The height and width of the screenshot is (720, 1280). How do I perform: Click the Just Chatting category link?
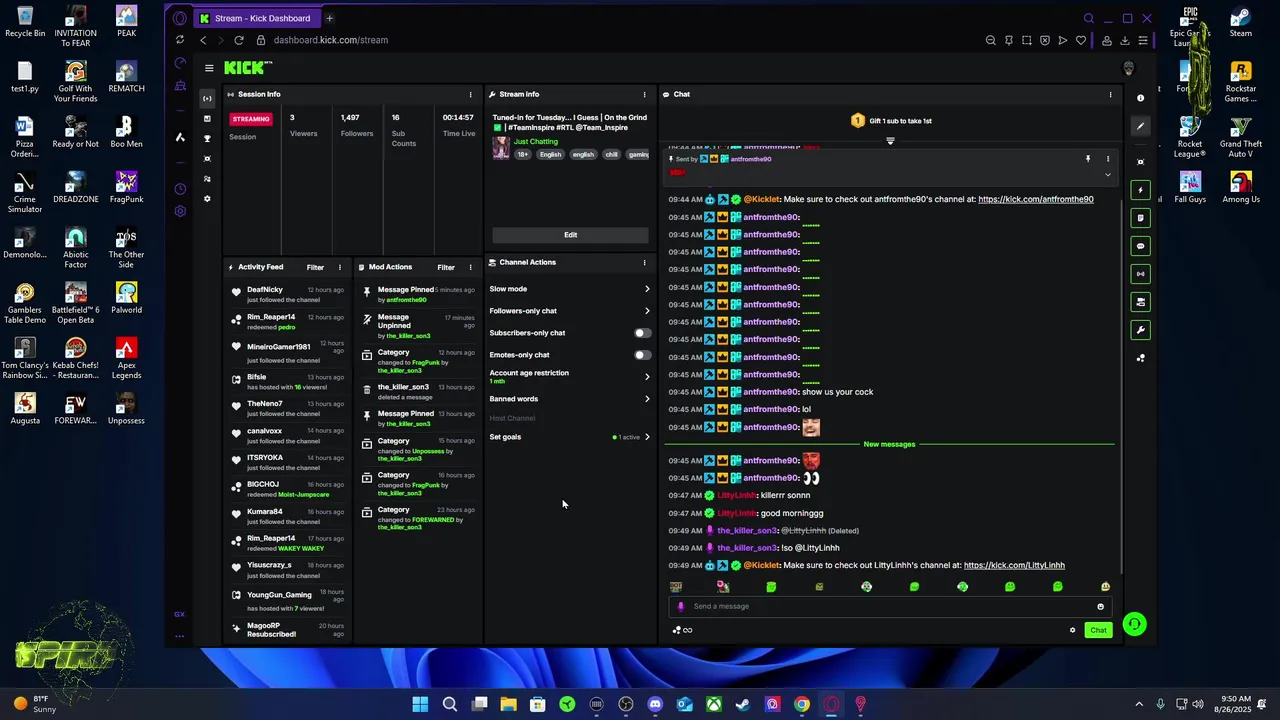[x=536, y=142]
